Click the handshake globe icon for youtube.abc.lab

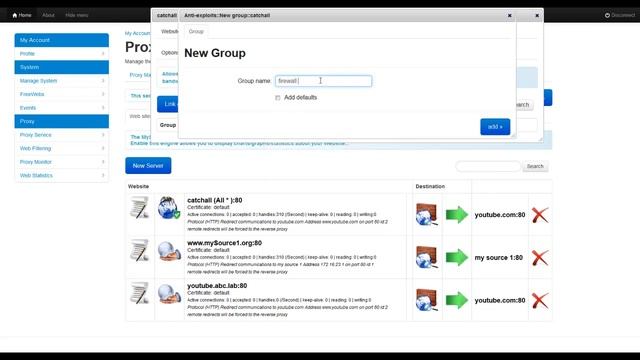(169, 293)
